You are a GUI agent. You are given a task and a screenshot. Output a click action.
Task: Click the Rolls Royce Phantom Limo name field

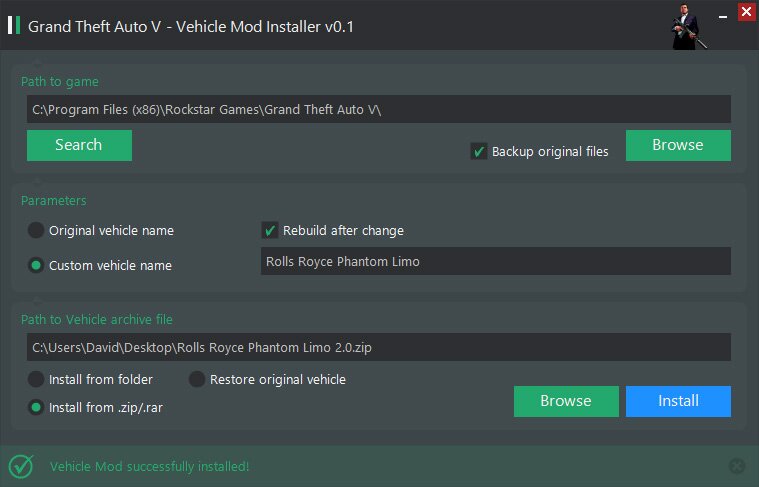489,261
